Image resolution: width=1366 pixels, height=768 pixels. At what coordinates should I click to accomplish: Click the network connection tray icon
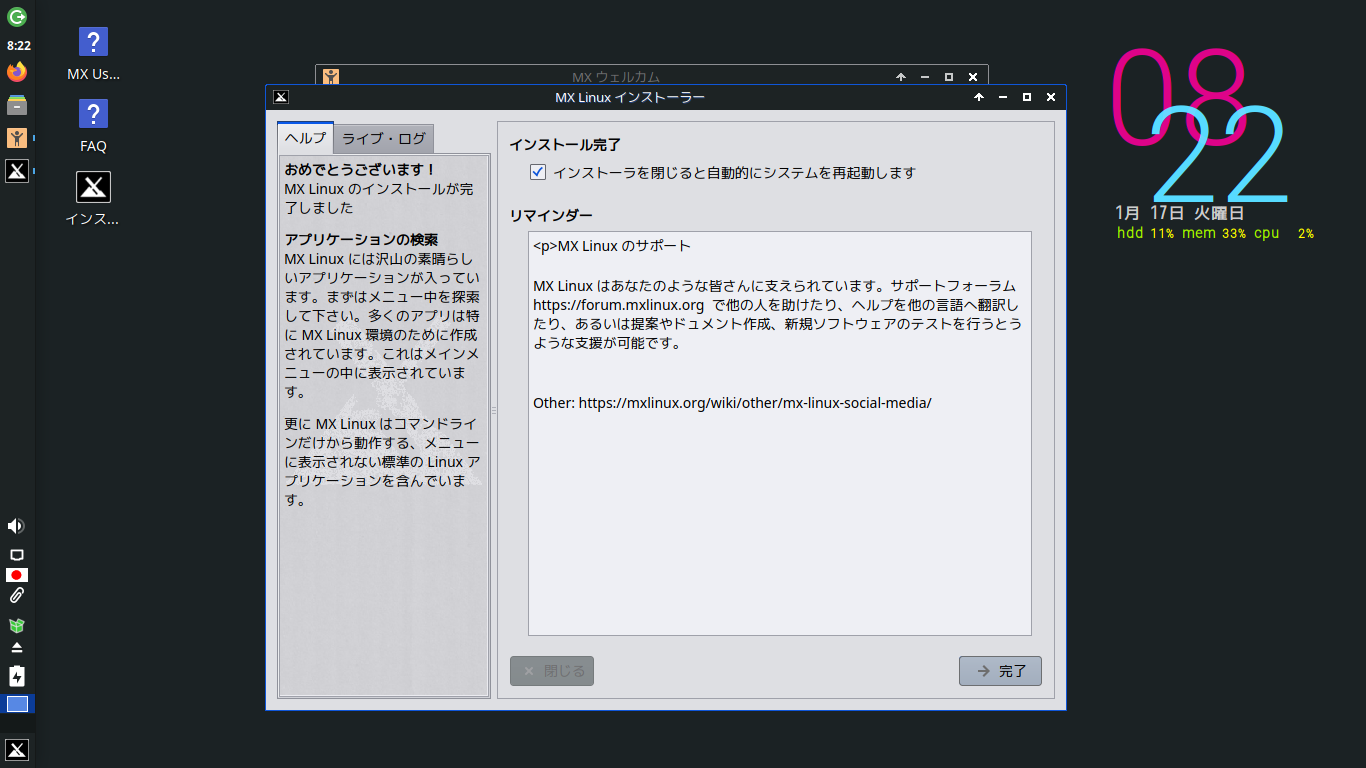coord(16,554)
